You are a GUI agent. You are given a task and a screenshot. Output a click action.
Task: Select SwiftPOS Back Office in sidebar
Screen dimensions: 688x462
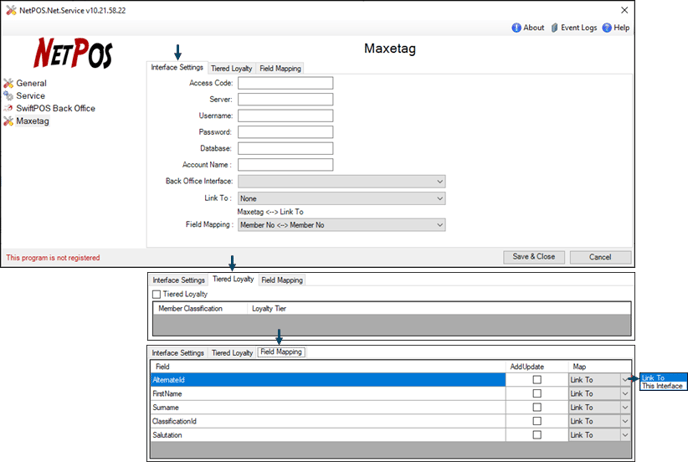tap(56, 108)
